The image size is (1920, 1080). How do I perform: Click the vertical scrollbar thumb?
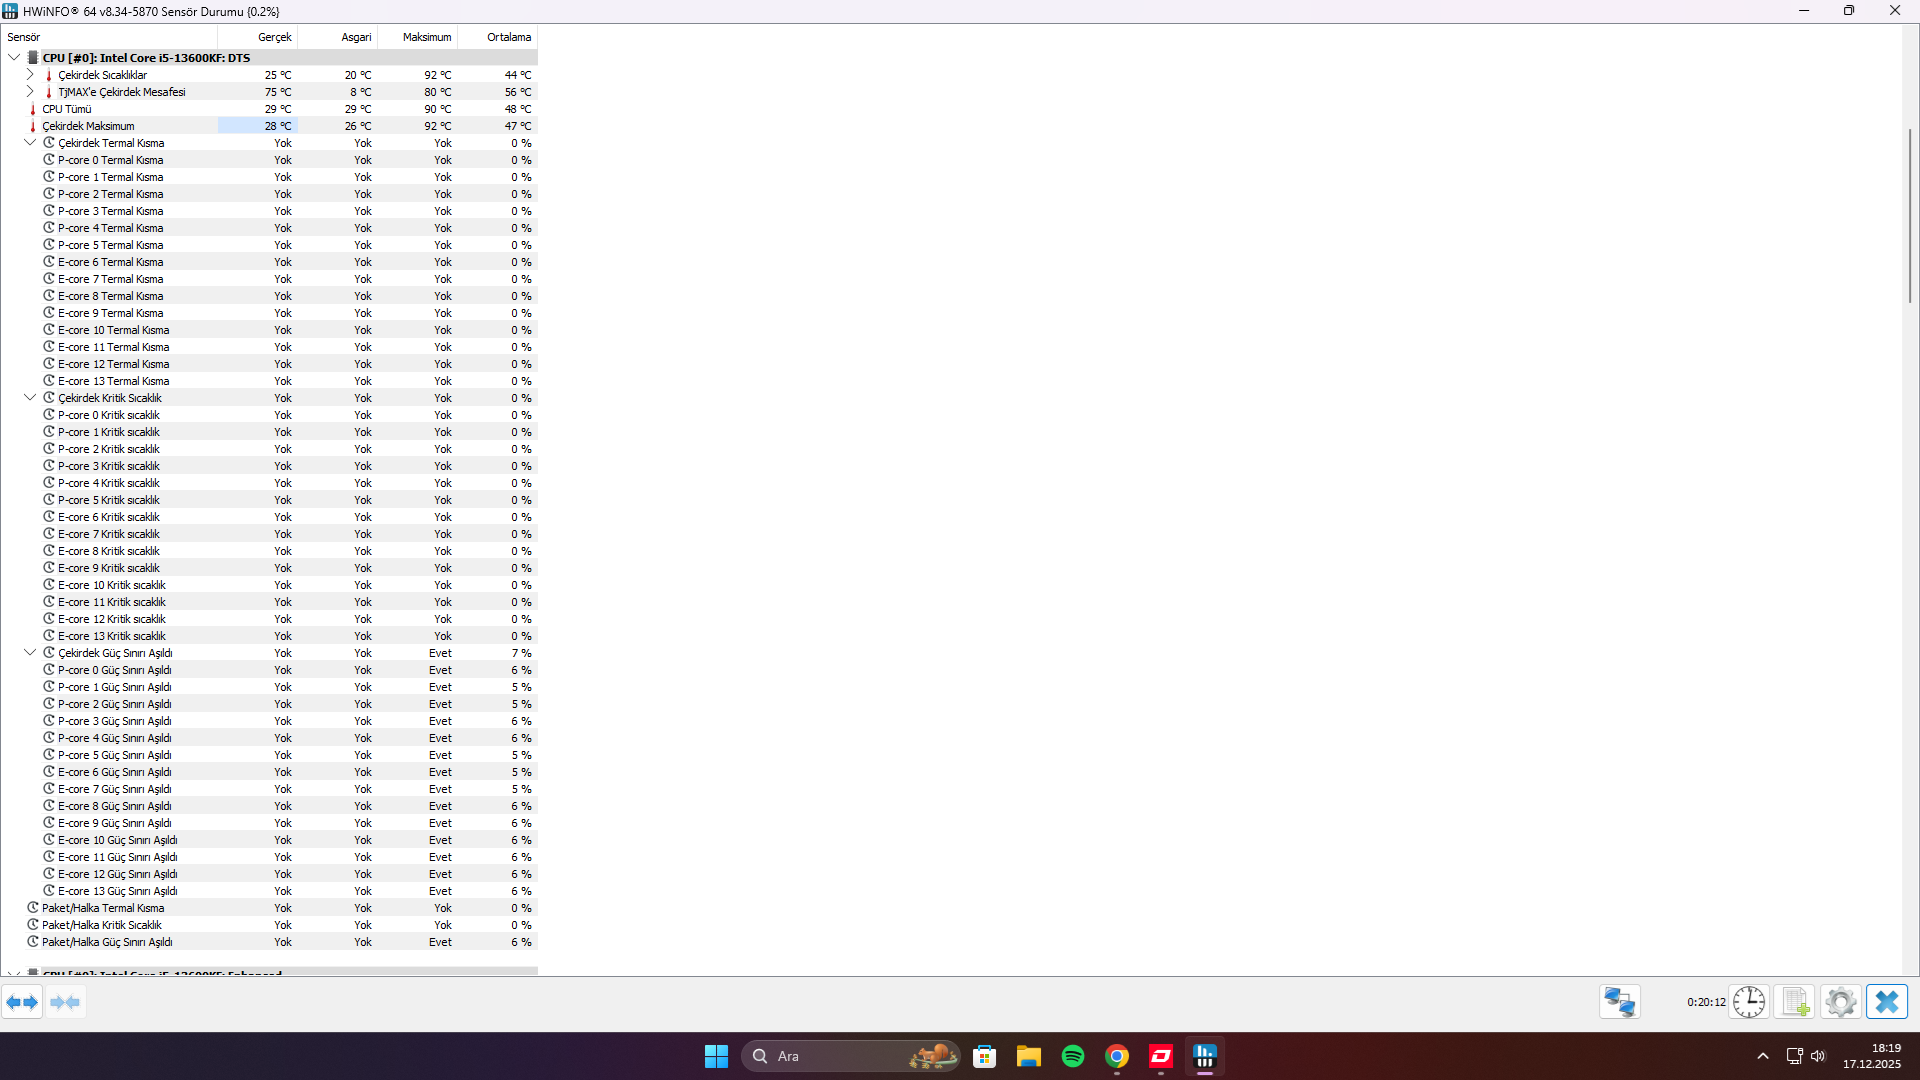[1911, 215]
